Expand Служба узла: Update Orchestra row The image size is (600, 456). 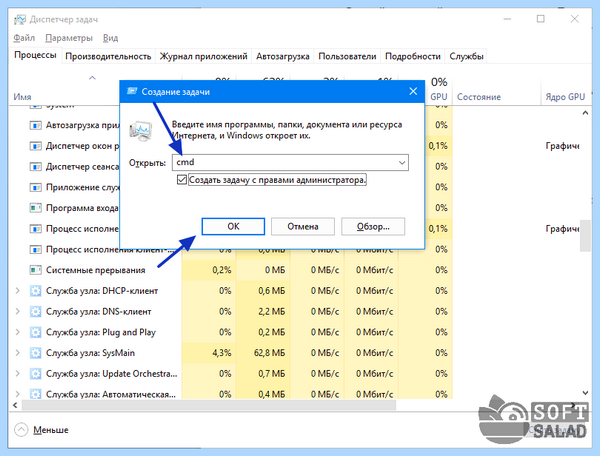click(18, 373)
